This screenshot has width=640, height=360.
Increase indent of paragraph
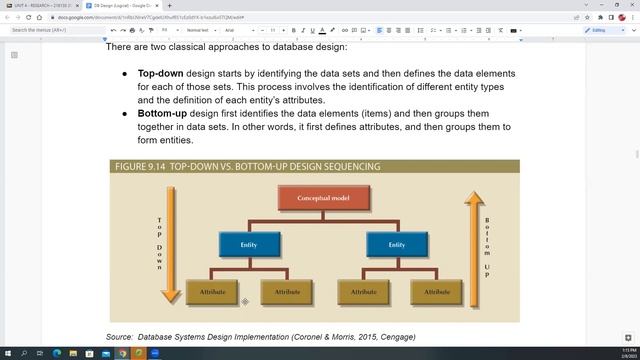click(x=488, y=30)
